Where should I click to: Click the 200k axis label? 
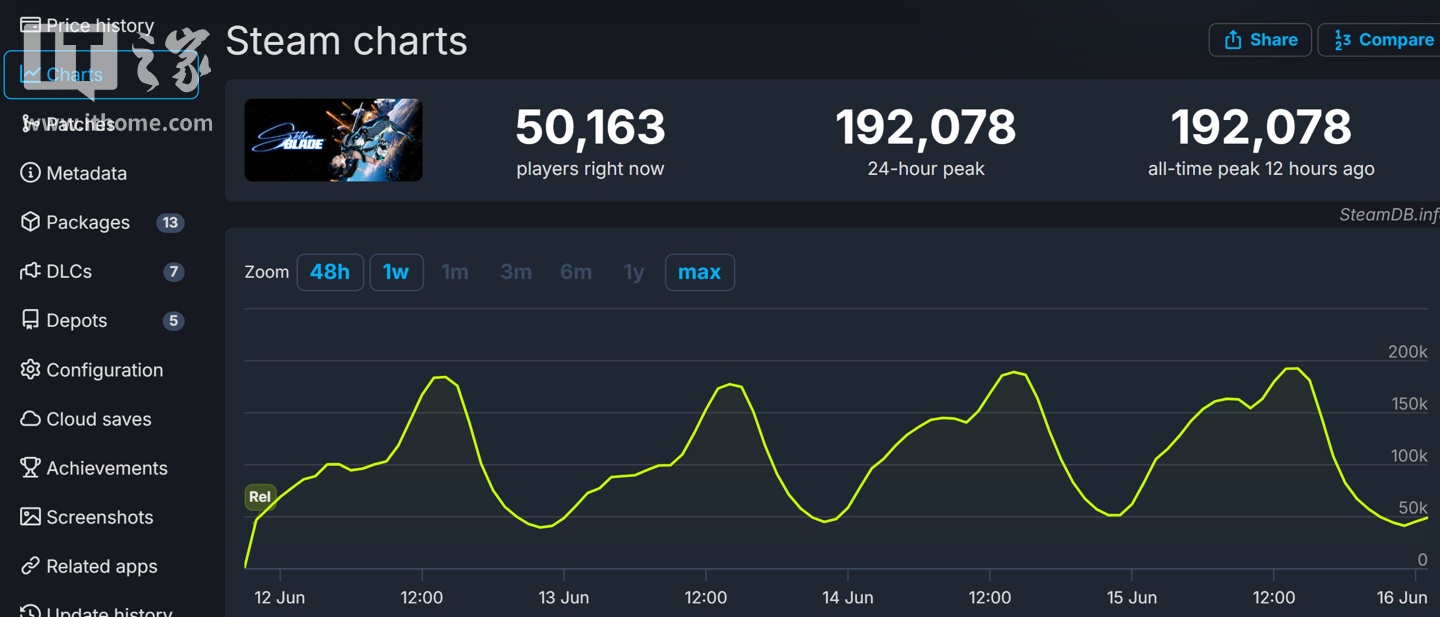[1408, 352]
